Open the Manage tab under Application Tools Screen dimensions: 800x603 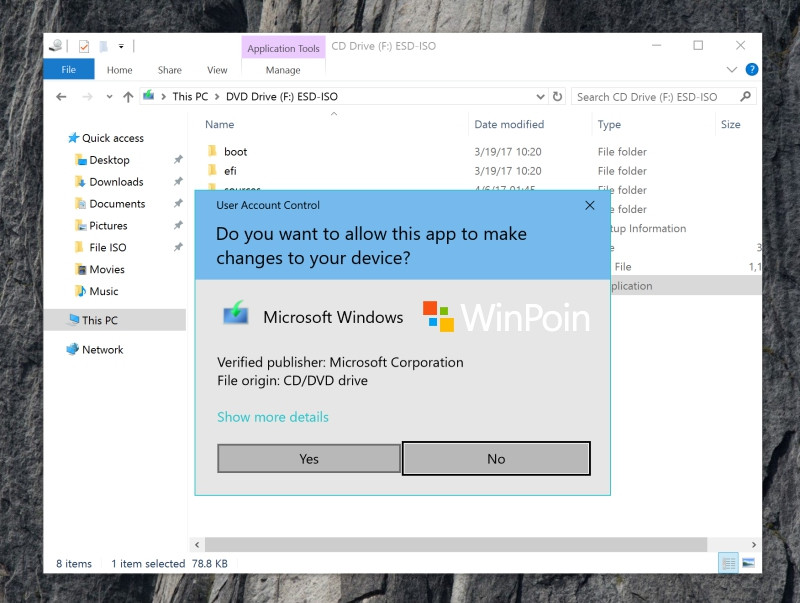coord(283,70)
